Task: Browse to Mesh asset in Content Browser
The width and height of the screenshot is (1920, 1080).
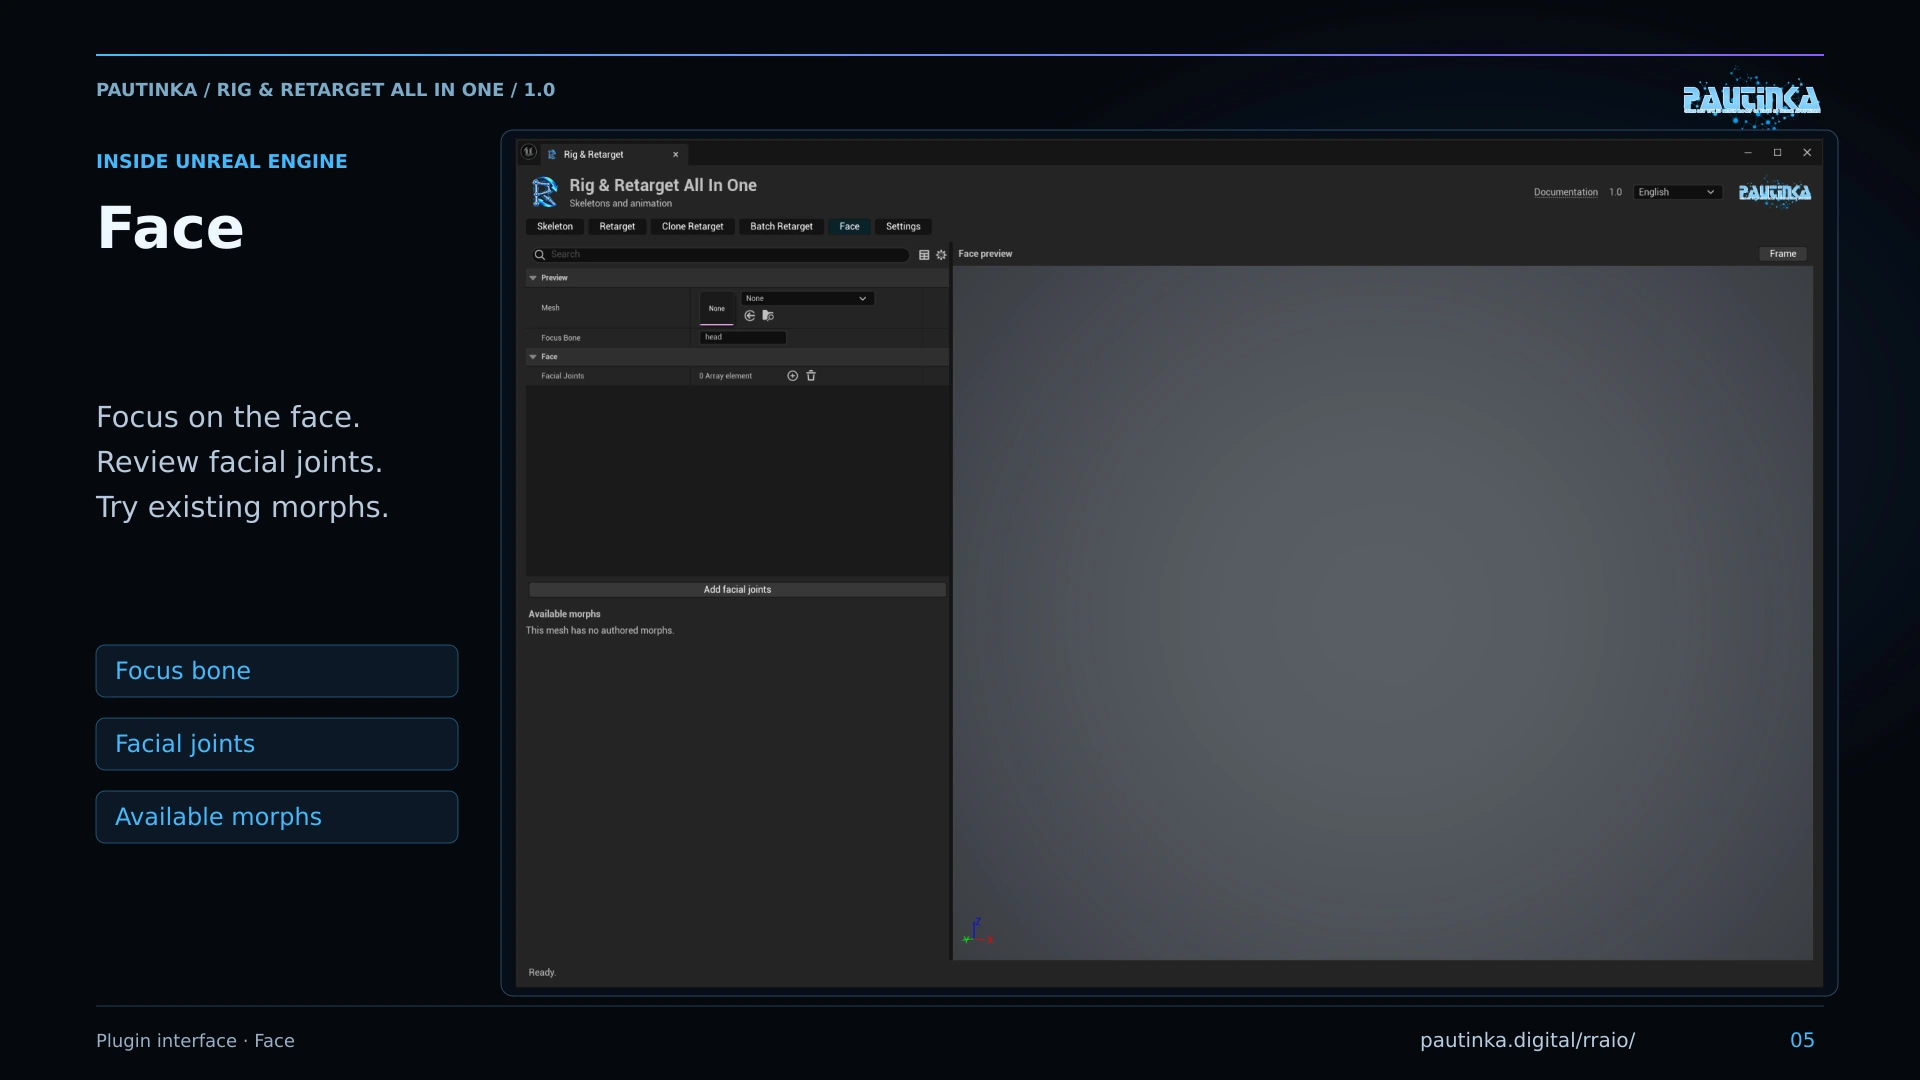Action: [x=768, y=316]
